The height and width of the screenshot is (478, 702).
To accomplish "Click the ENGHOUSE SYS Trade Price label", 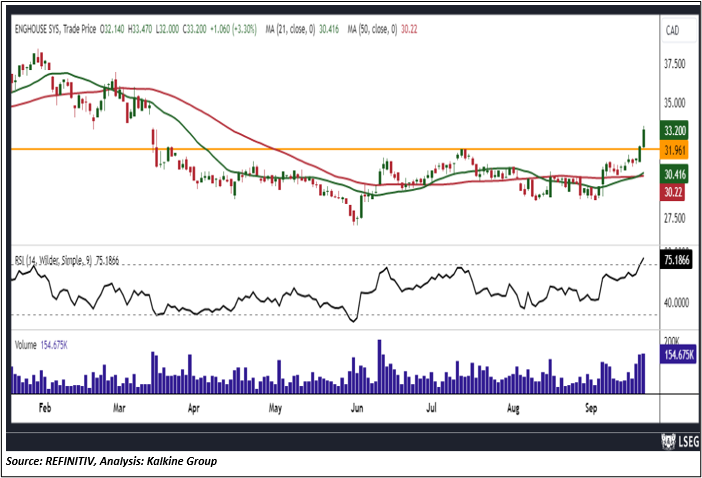I will tap(56, 30).
